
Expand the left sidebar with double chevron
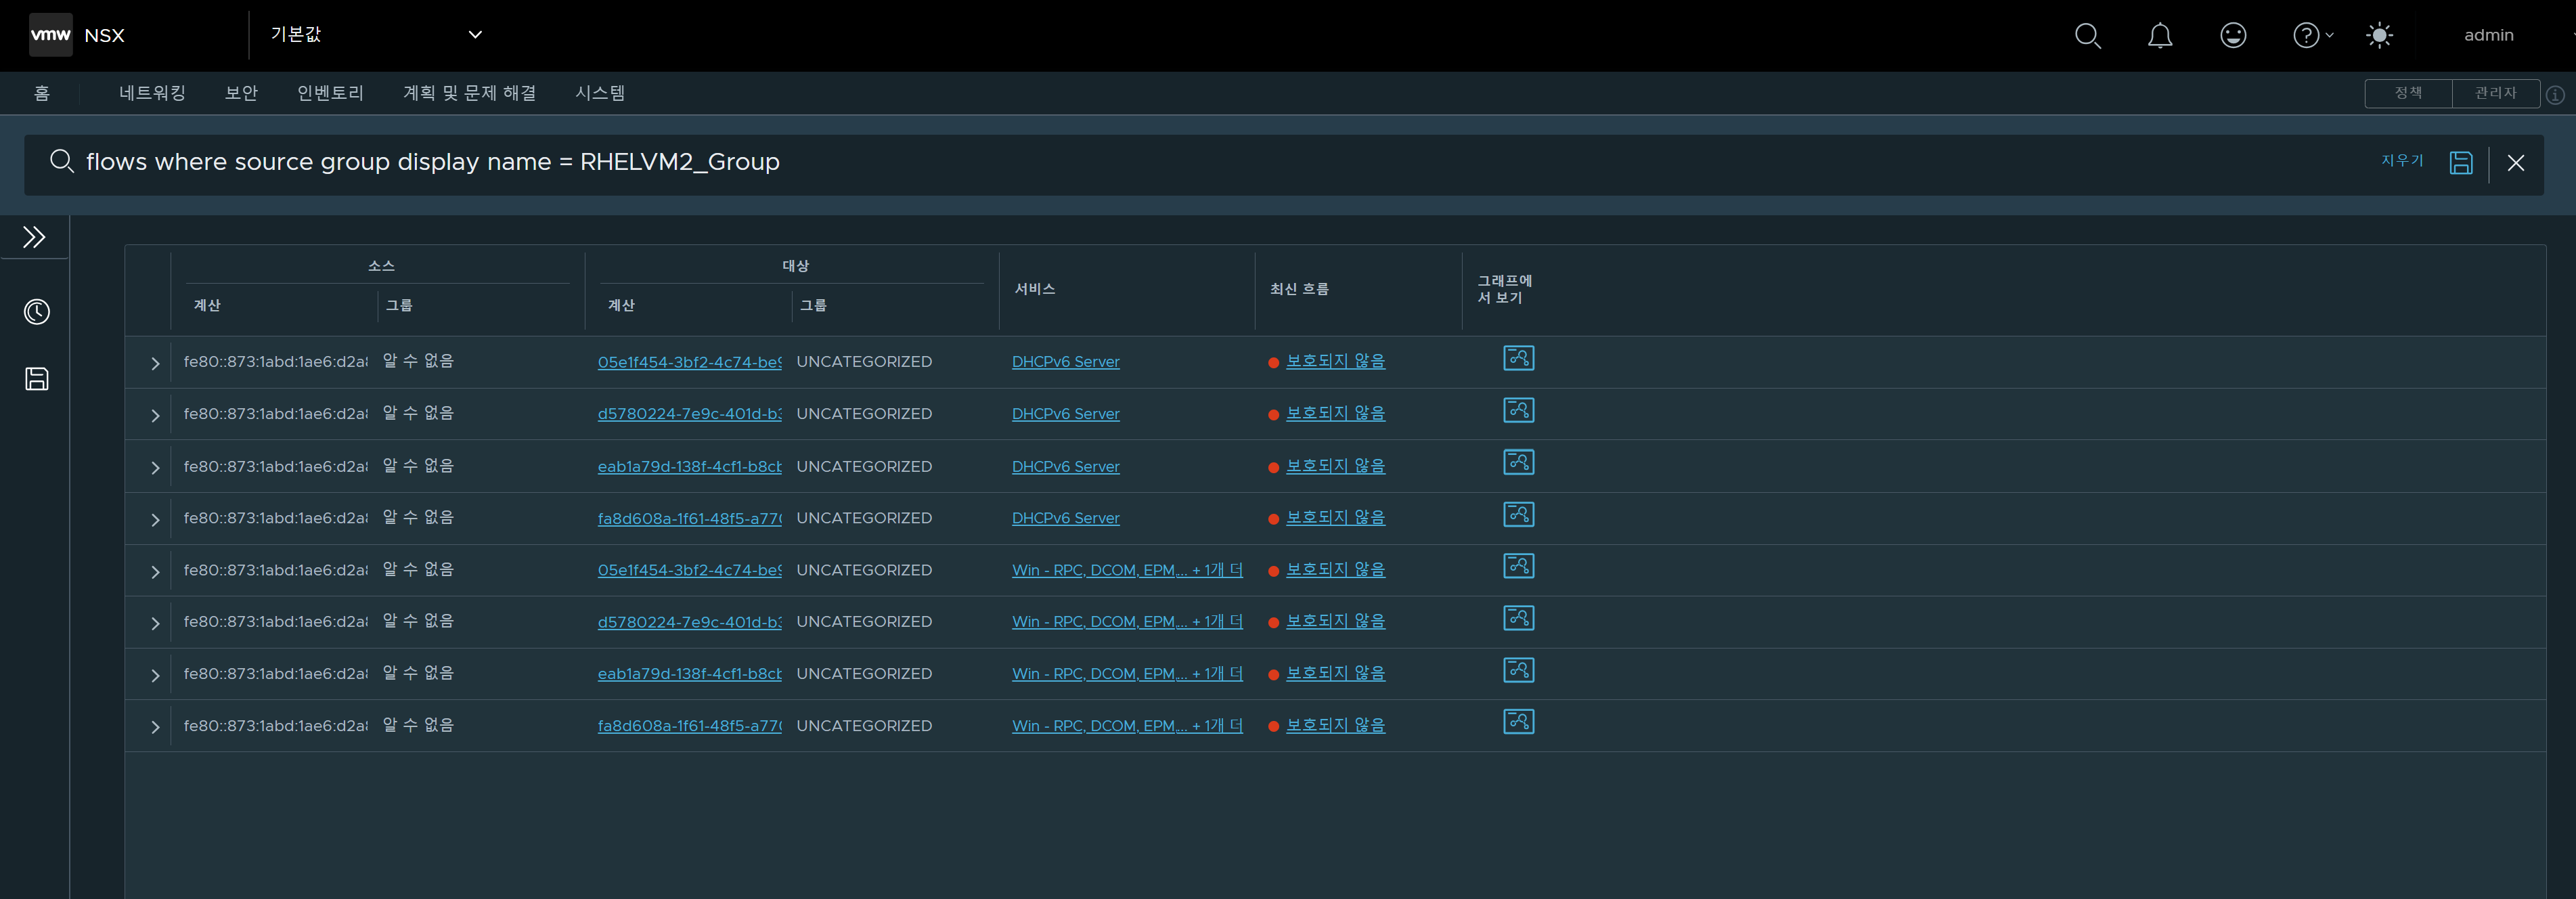click(x=34, y=237)
